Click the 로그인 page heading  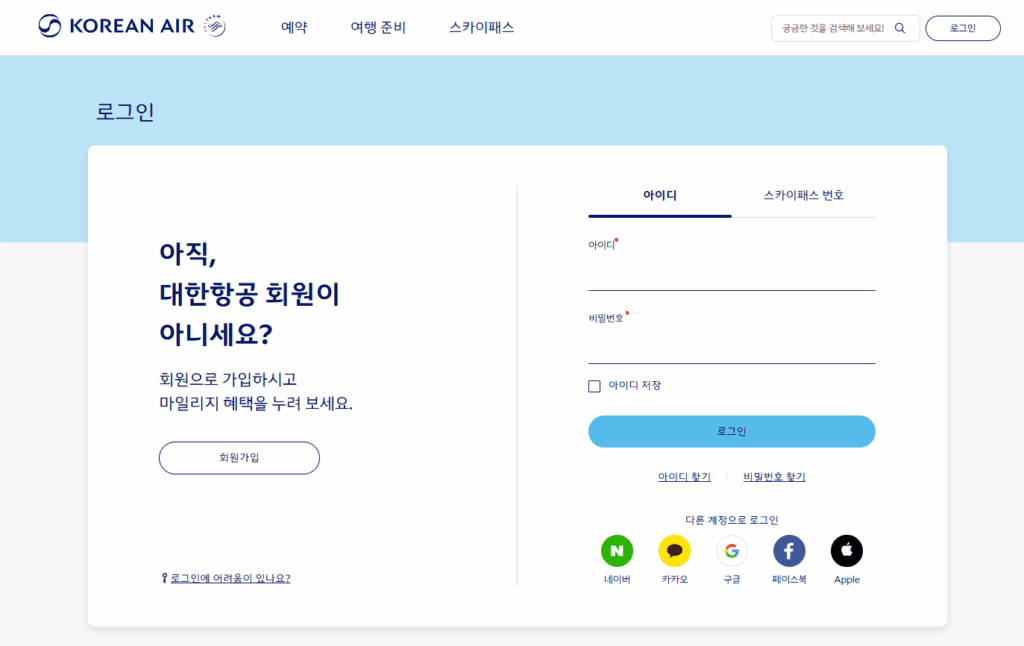(x=125, y=112)
